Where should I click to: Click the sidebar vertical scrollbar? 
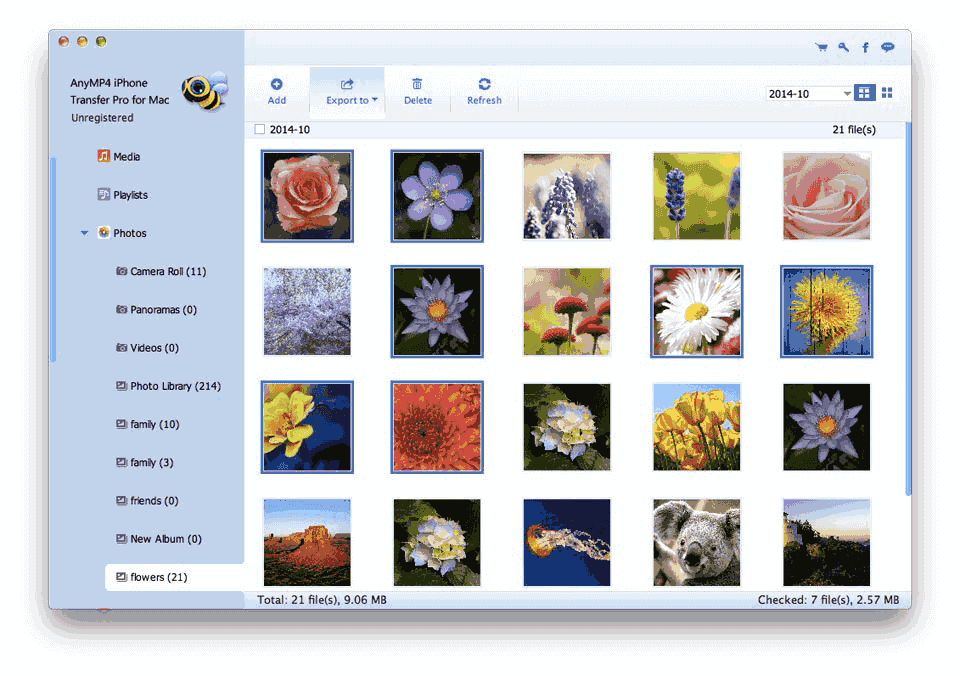pyautogui.click(x=53, y=260)
